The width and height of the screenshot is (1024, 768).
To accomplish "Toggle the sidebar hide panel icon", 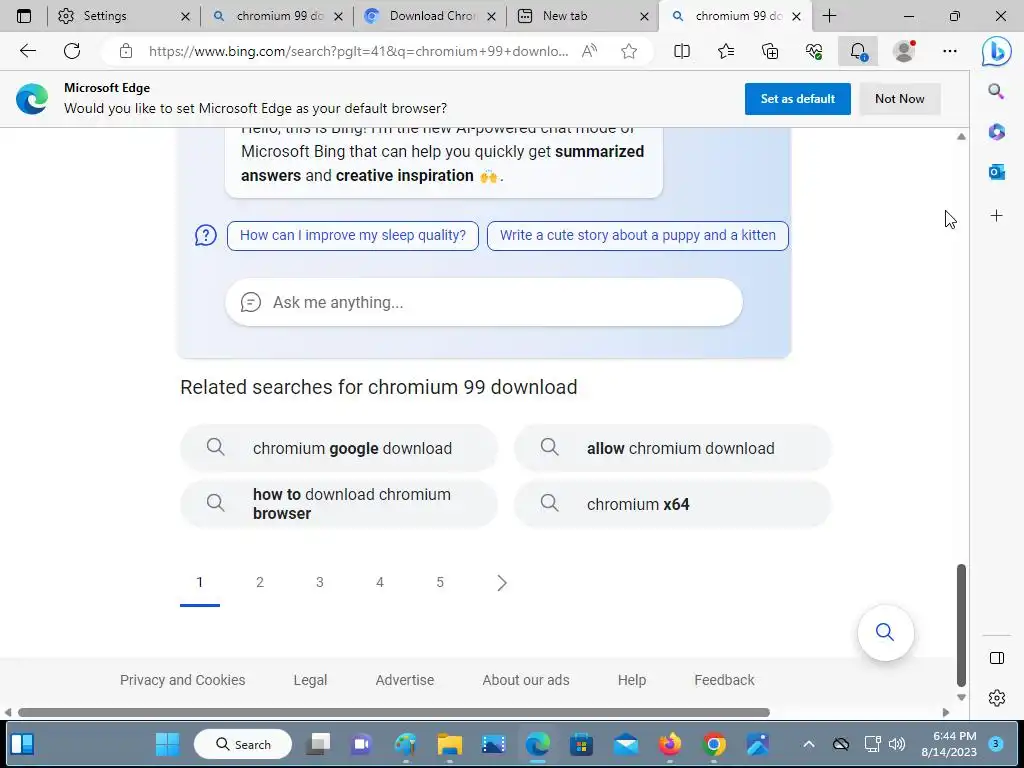I will (x=997, y=658).
